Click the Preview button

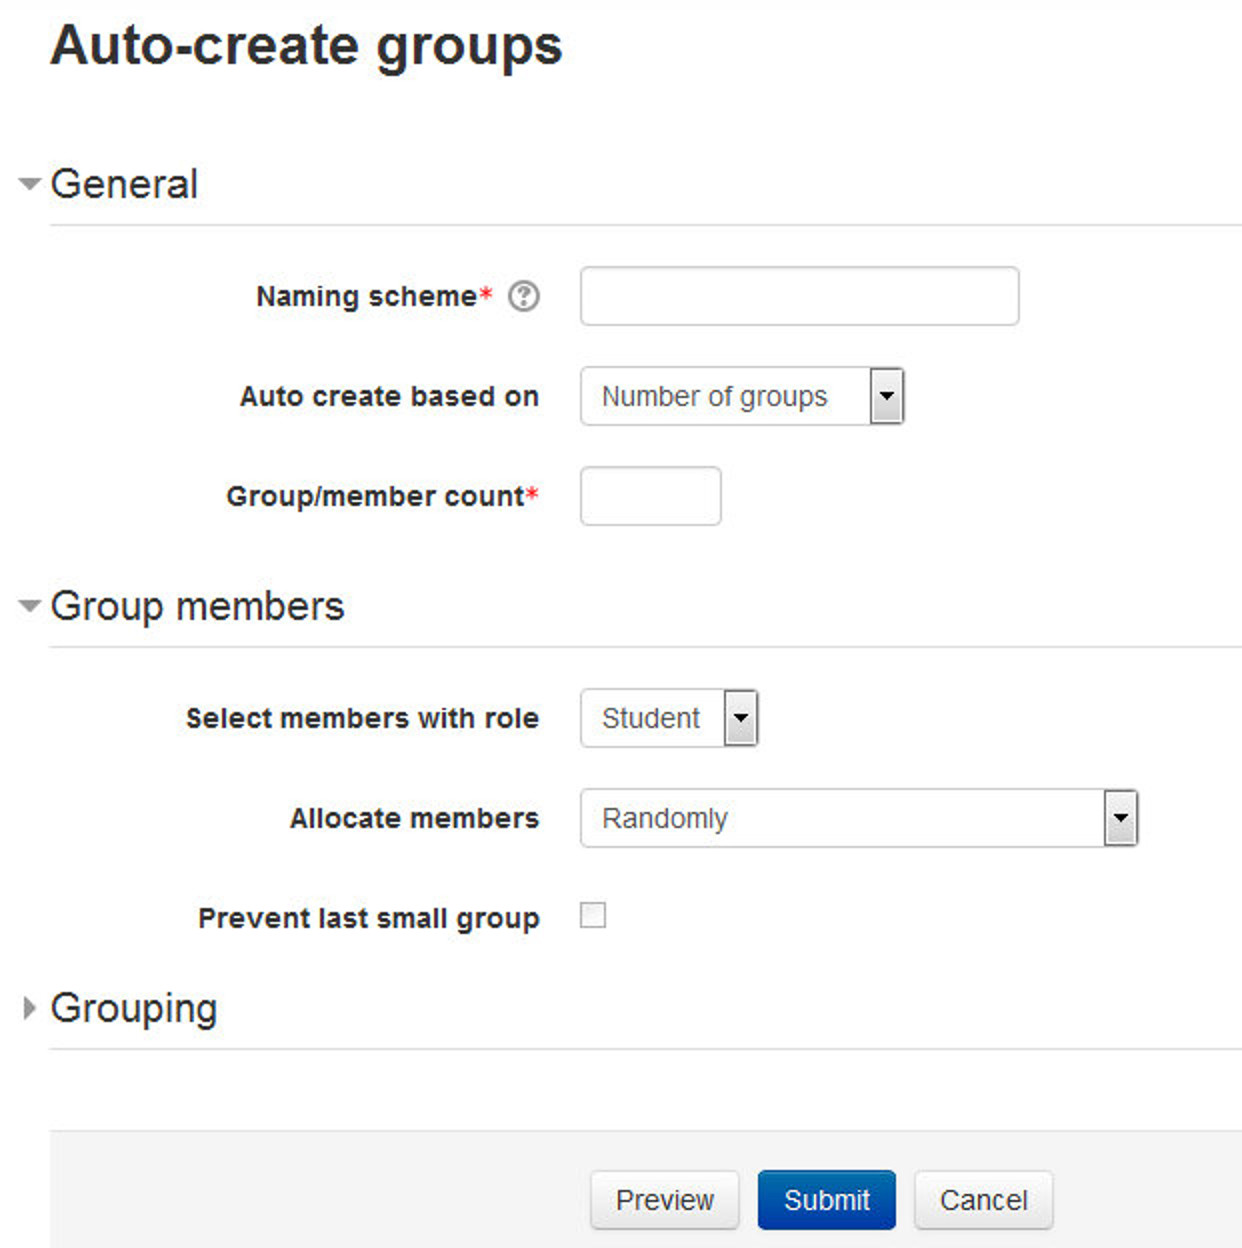(664, 1200)
